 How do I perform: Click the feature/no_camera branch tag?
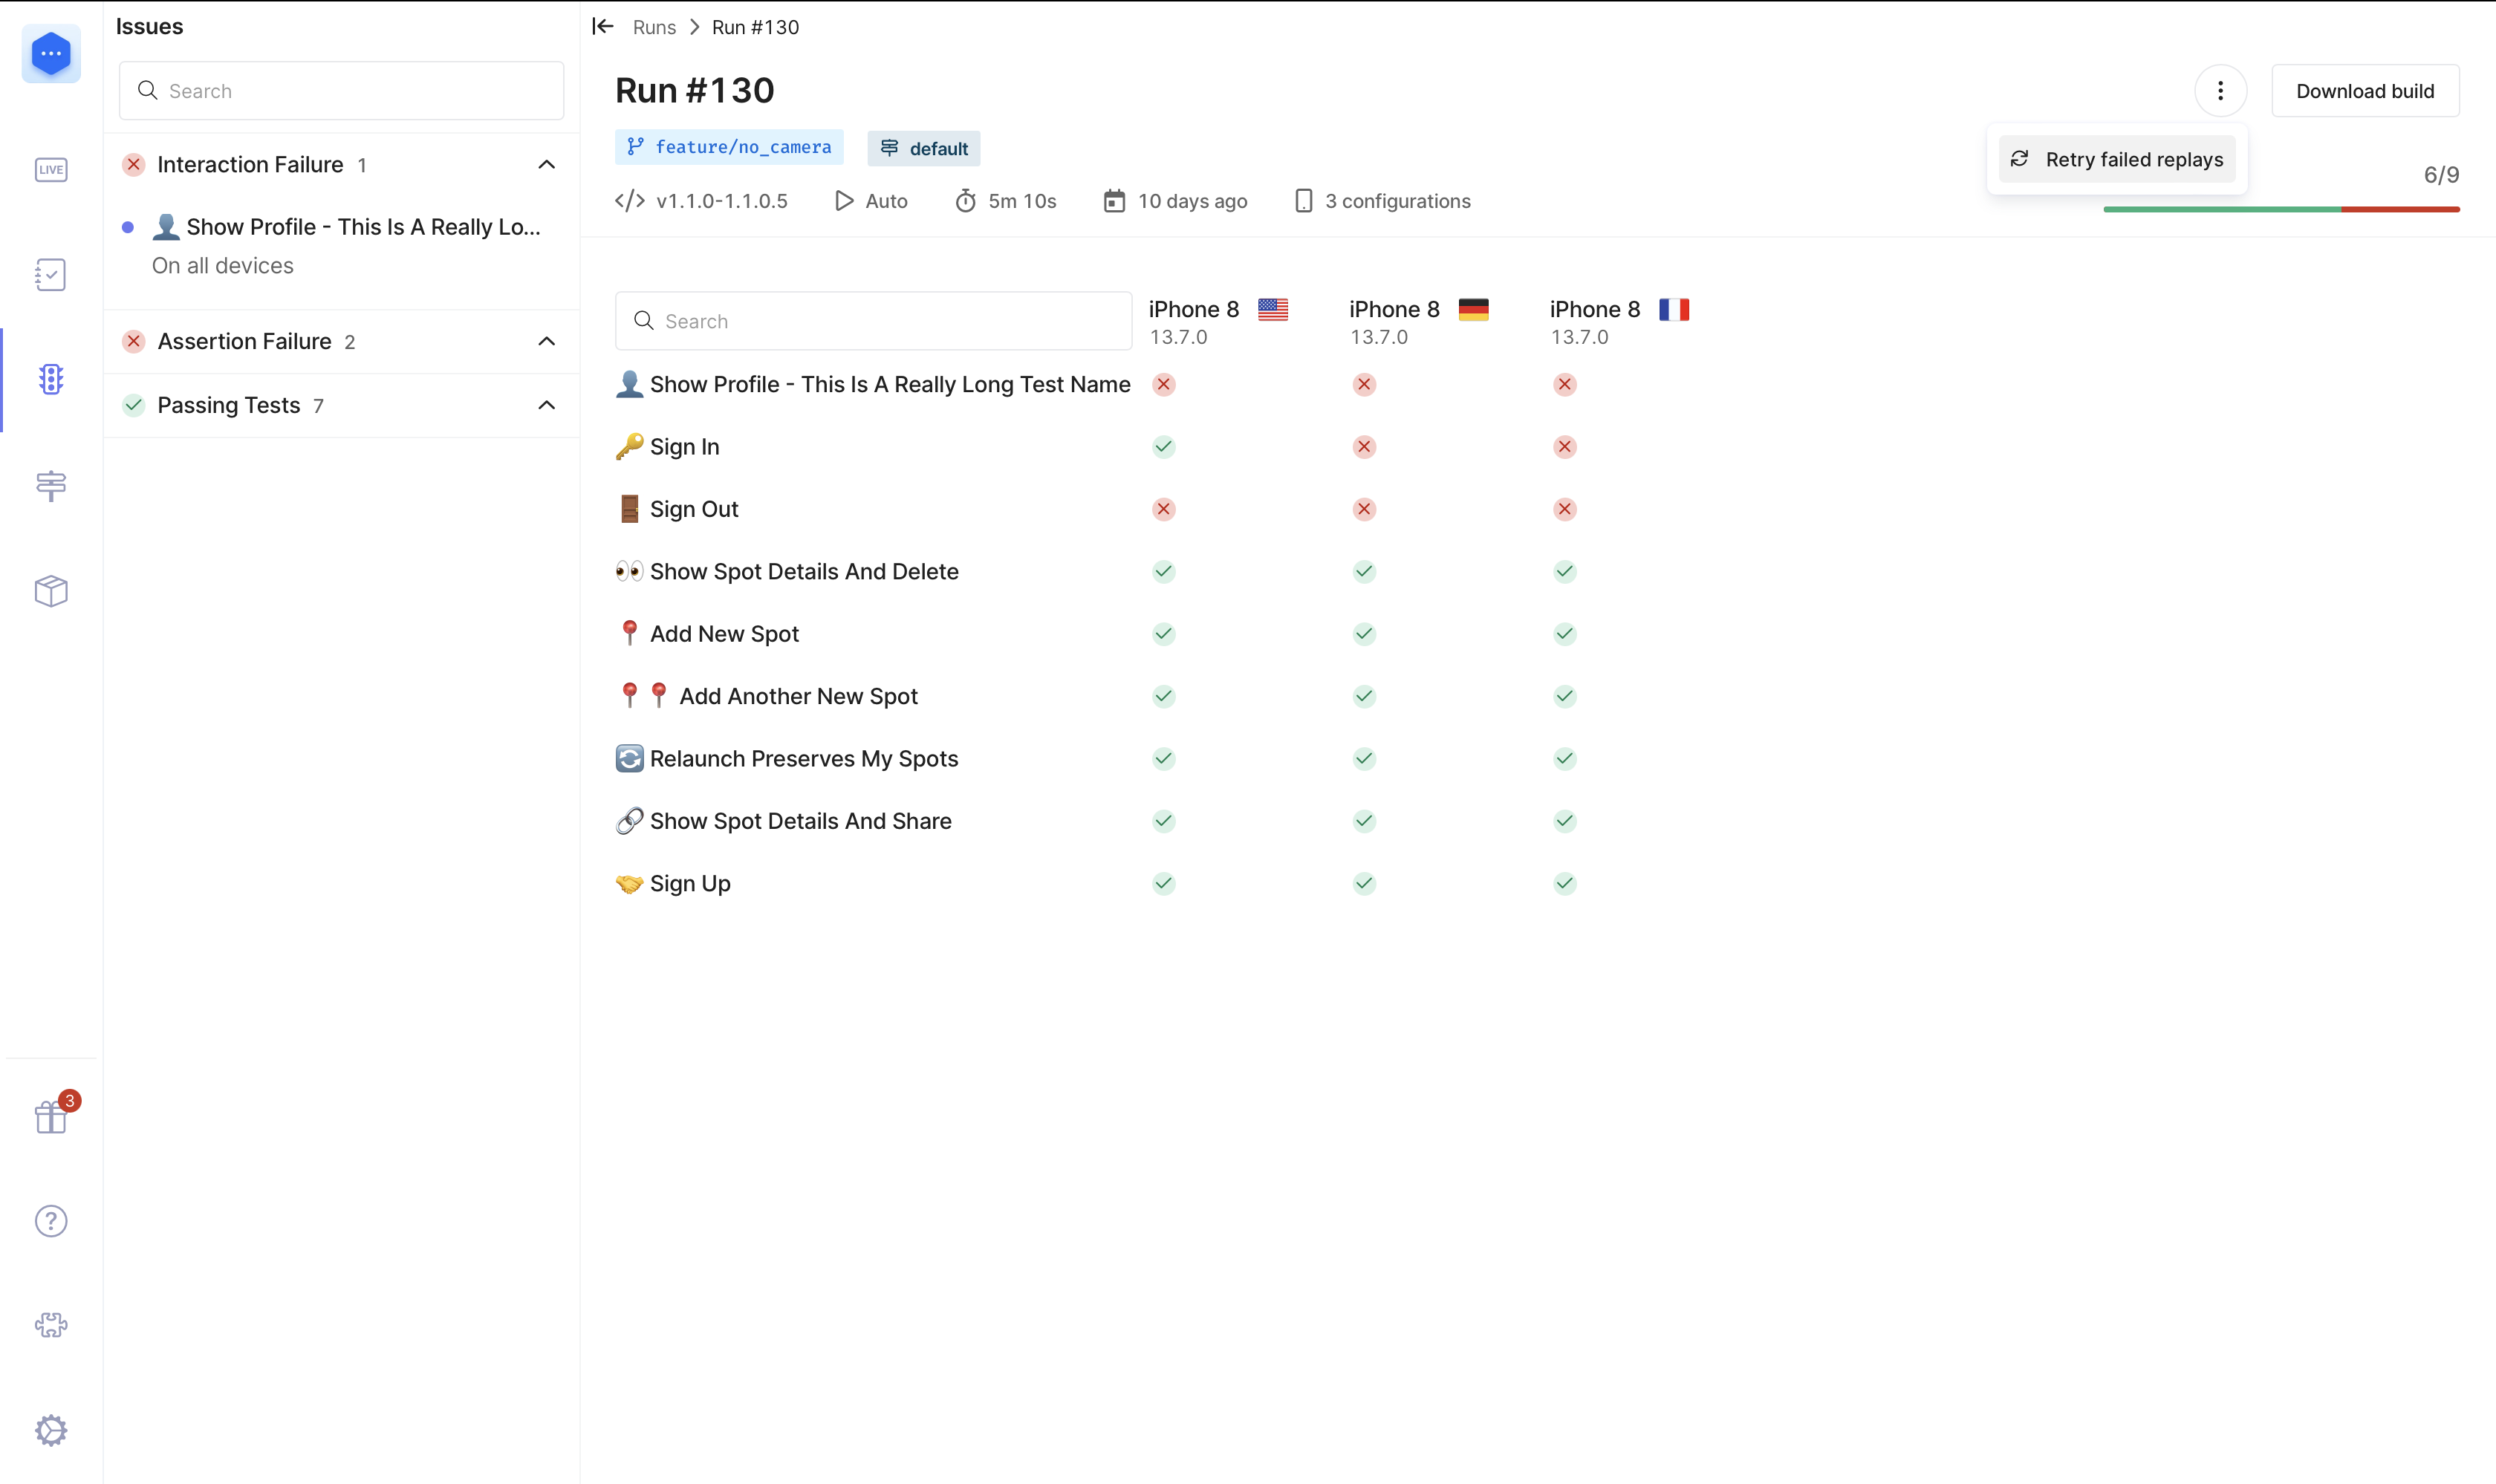pos(729,148)
